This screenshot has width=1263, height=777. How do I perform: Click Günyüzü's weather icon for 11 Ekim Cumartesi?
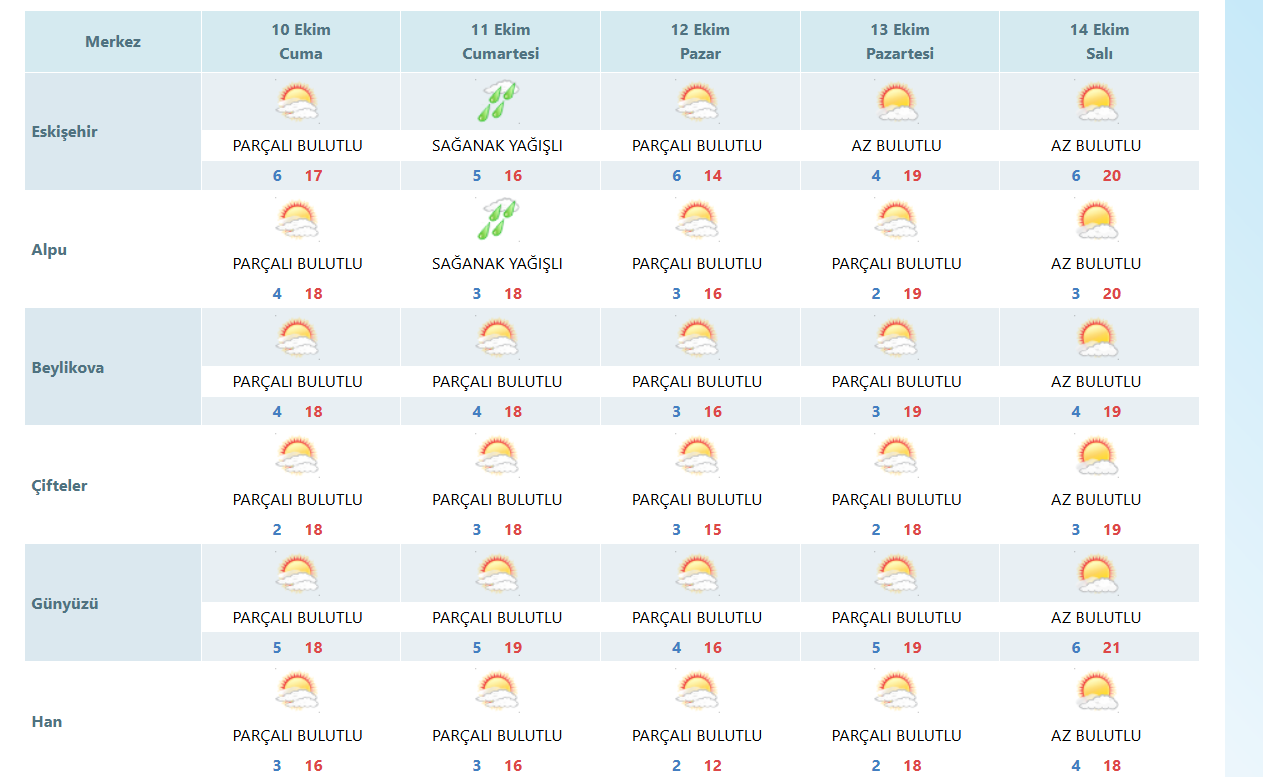click(497, 574)
